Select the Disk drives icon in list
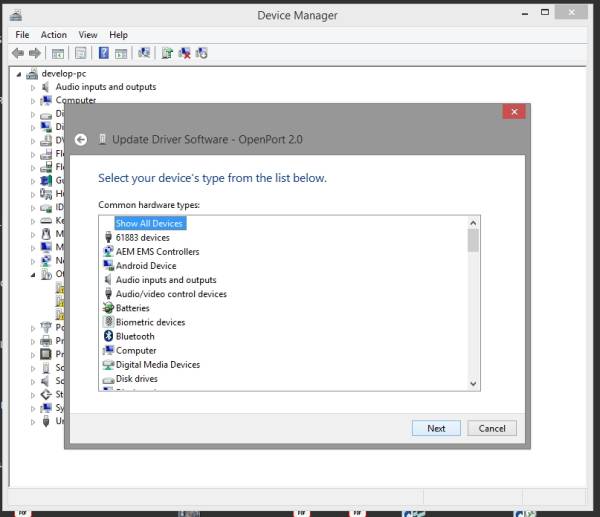 pyautogui.click(x=108, y=380)
